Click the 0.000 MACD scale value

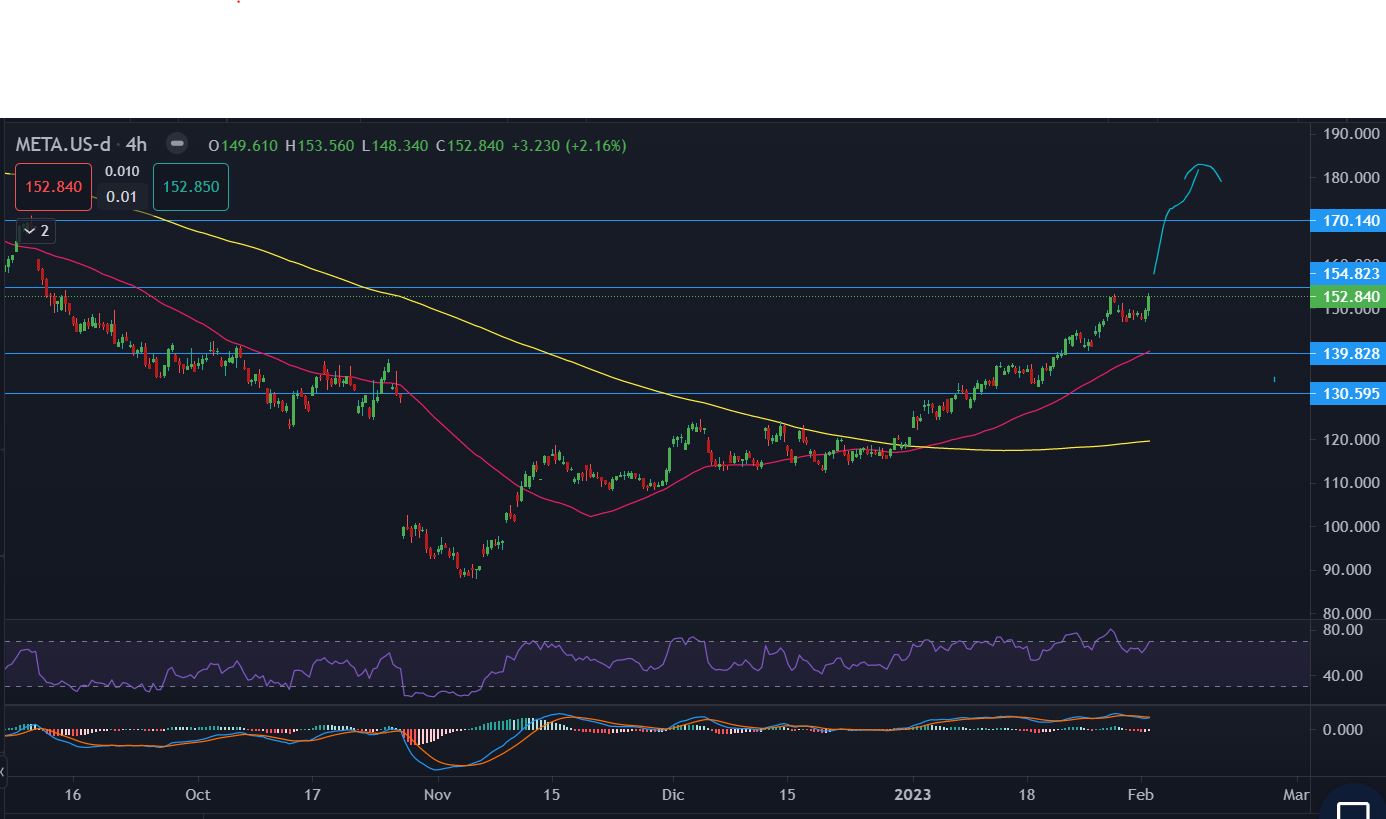pos(1342,730)
